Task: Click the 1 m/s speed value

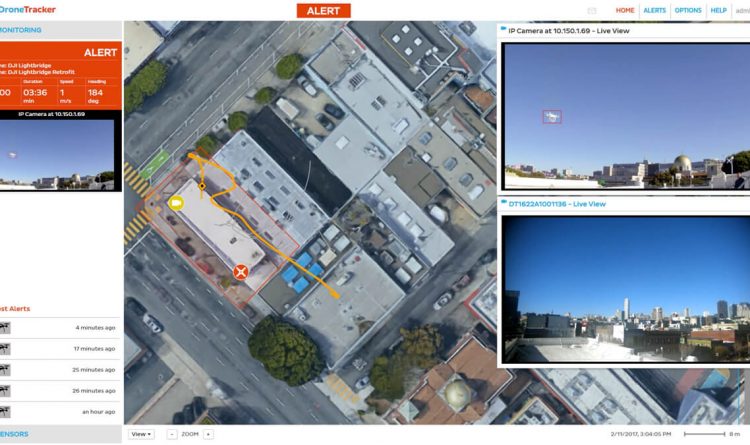Action: pyautogui.click(x=62, y=92)
